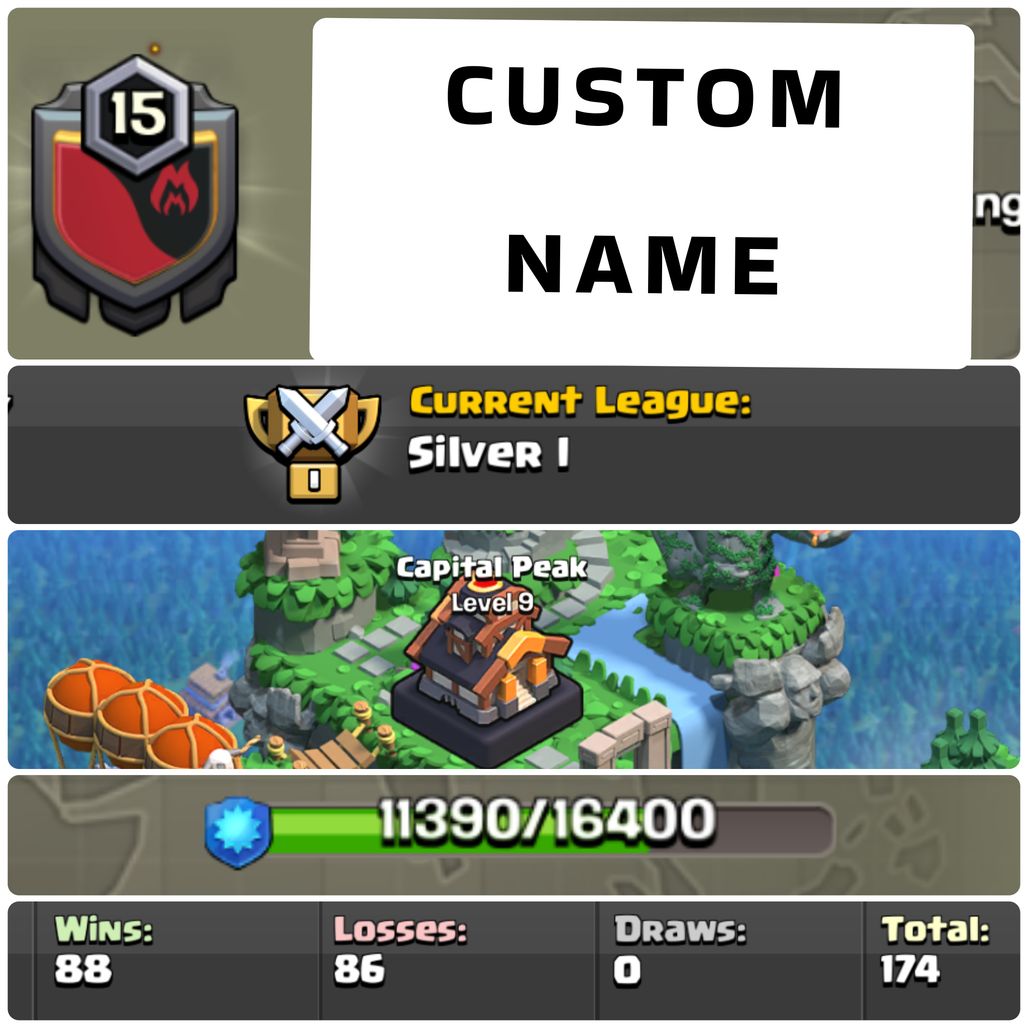Tap the level 15 hexagon badge

137,115
